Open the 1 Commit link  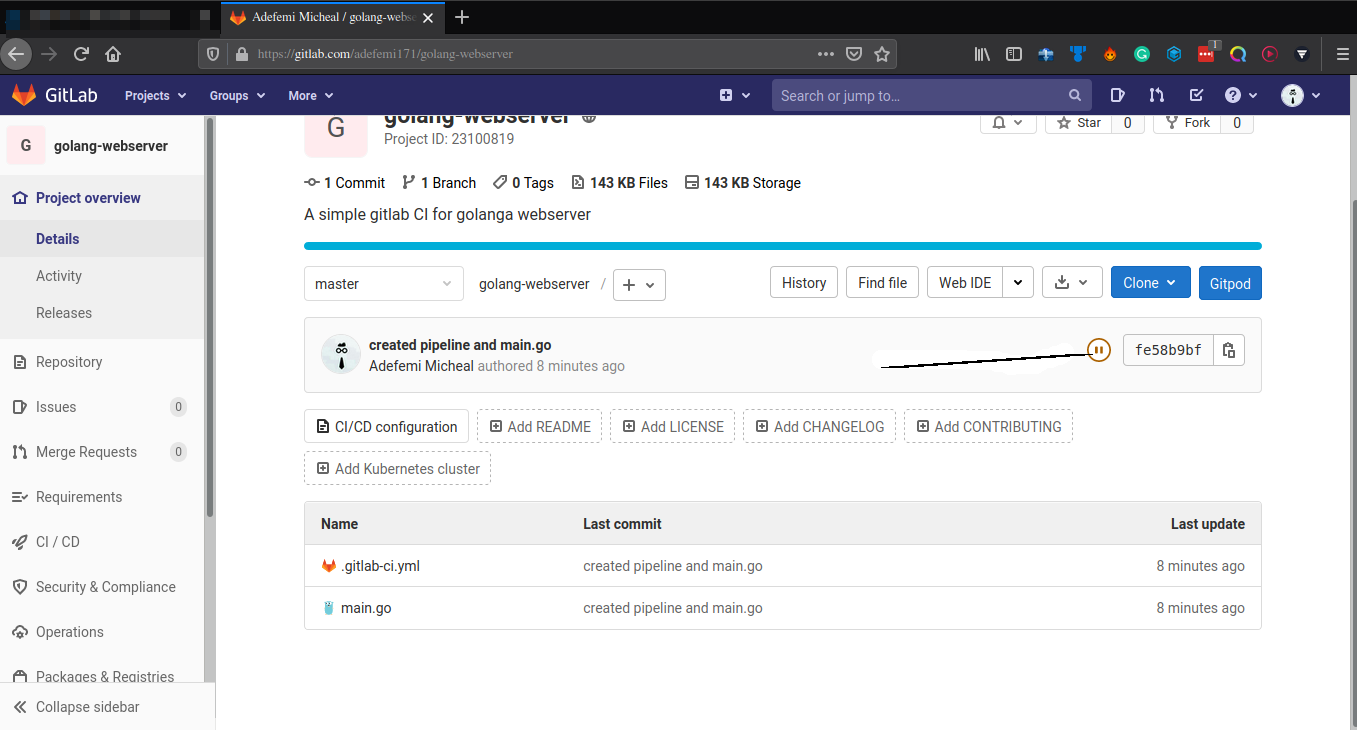tap(345, 183)
